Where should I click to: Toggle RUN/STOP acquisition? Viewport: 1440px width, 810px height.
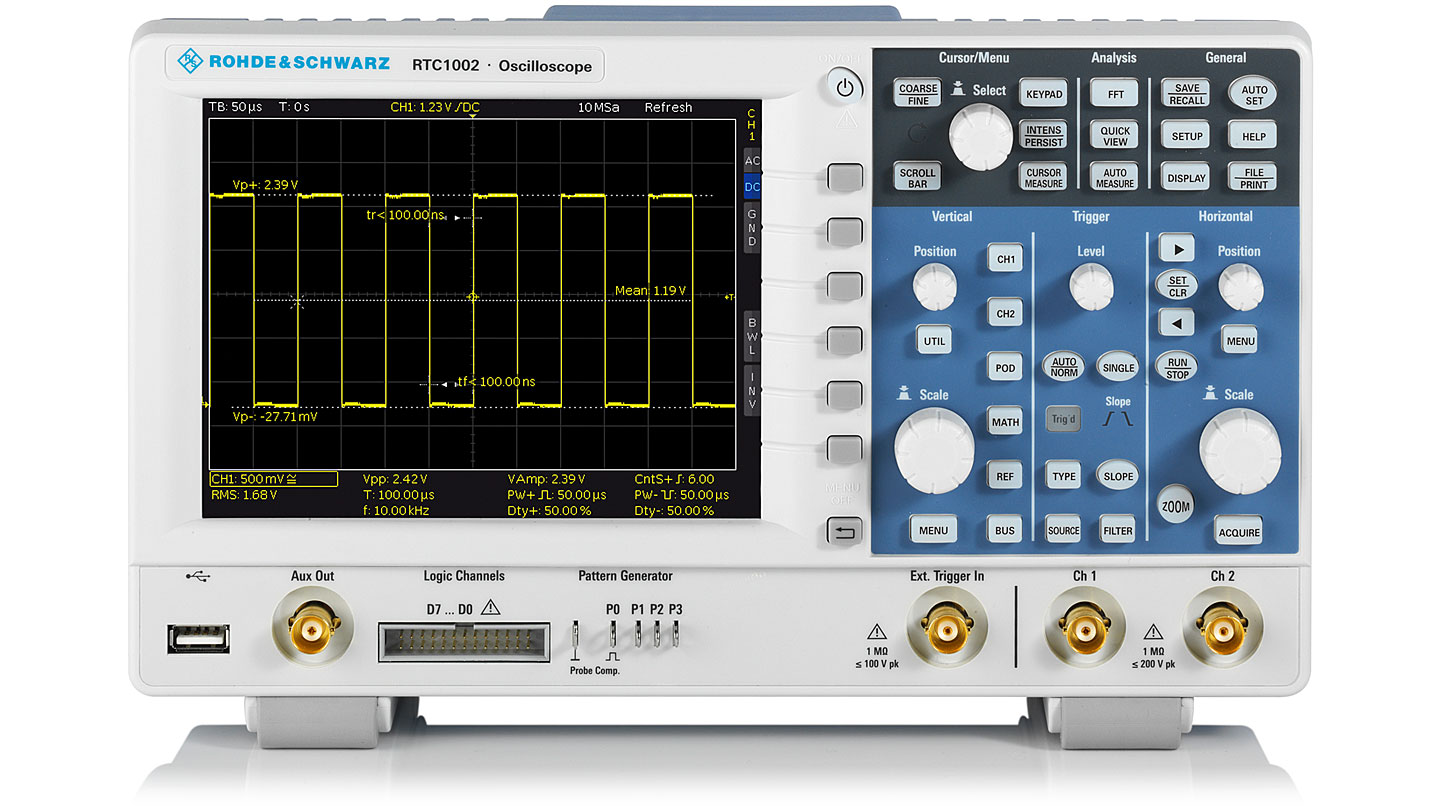tap(1176, 367)
